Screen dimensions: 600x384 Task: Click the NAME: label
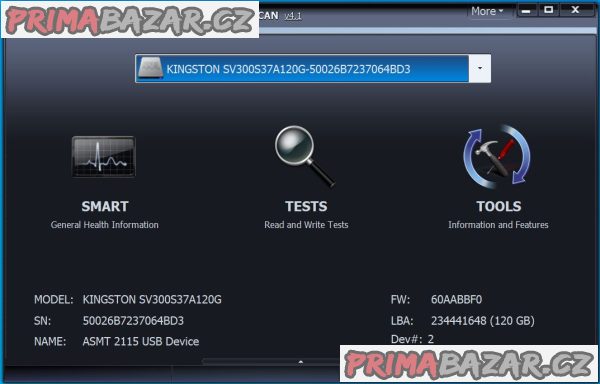point(50,342)
